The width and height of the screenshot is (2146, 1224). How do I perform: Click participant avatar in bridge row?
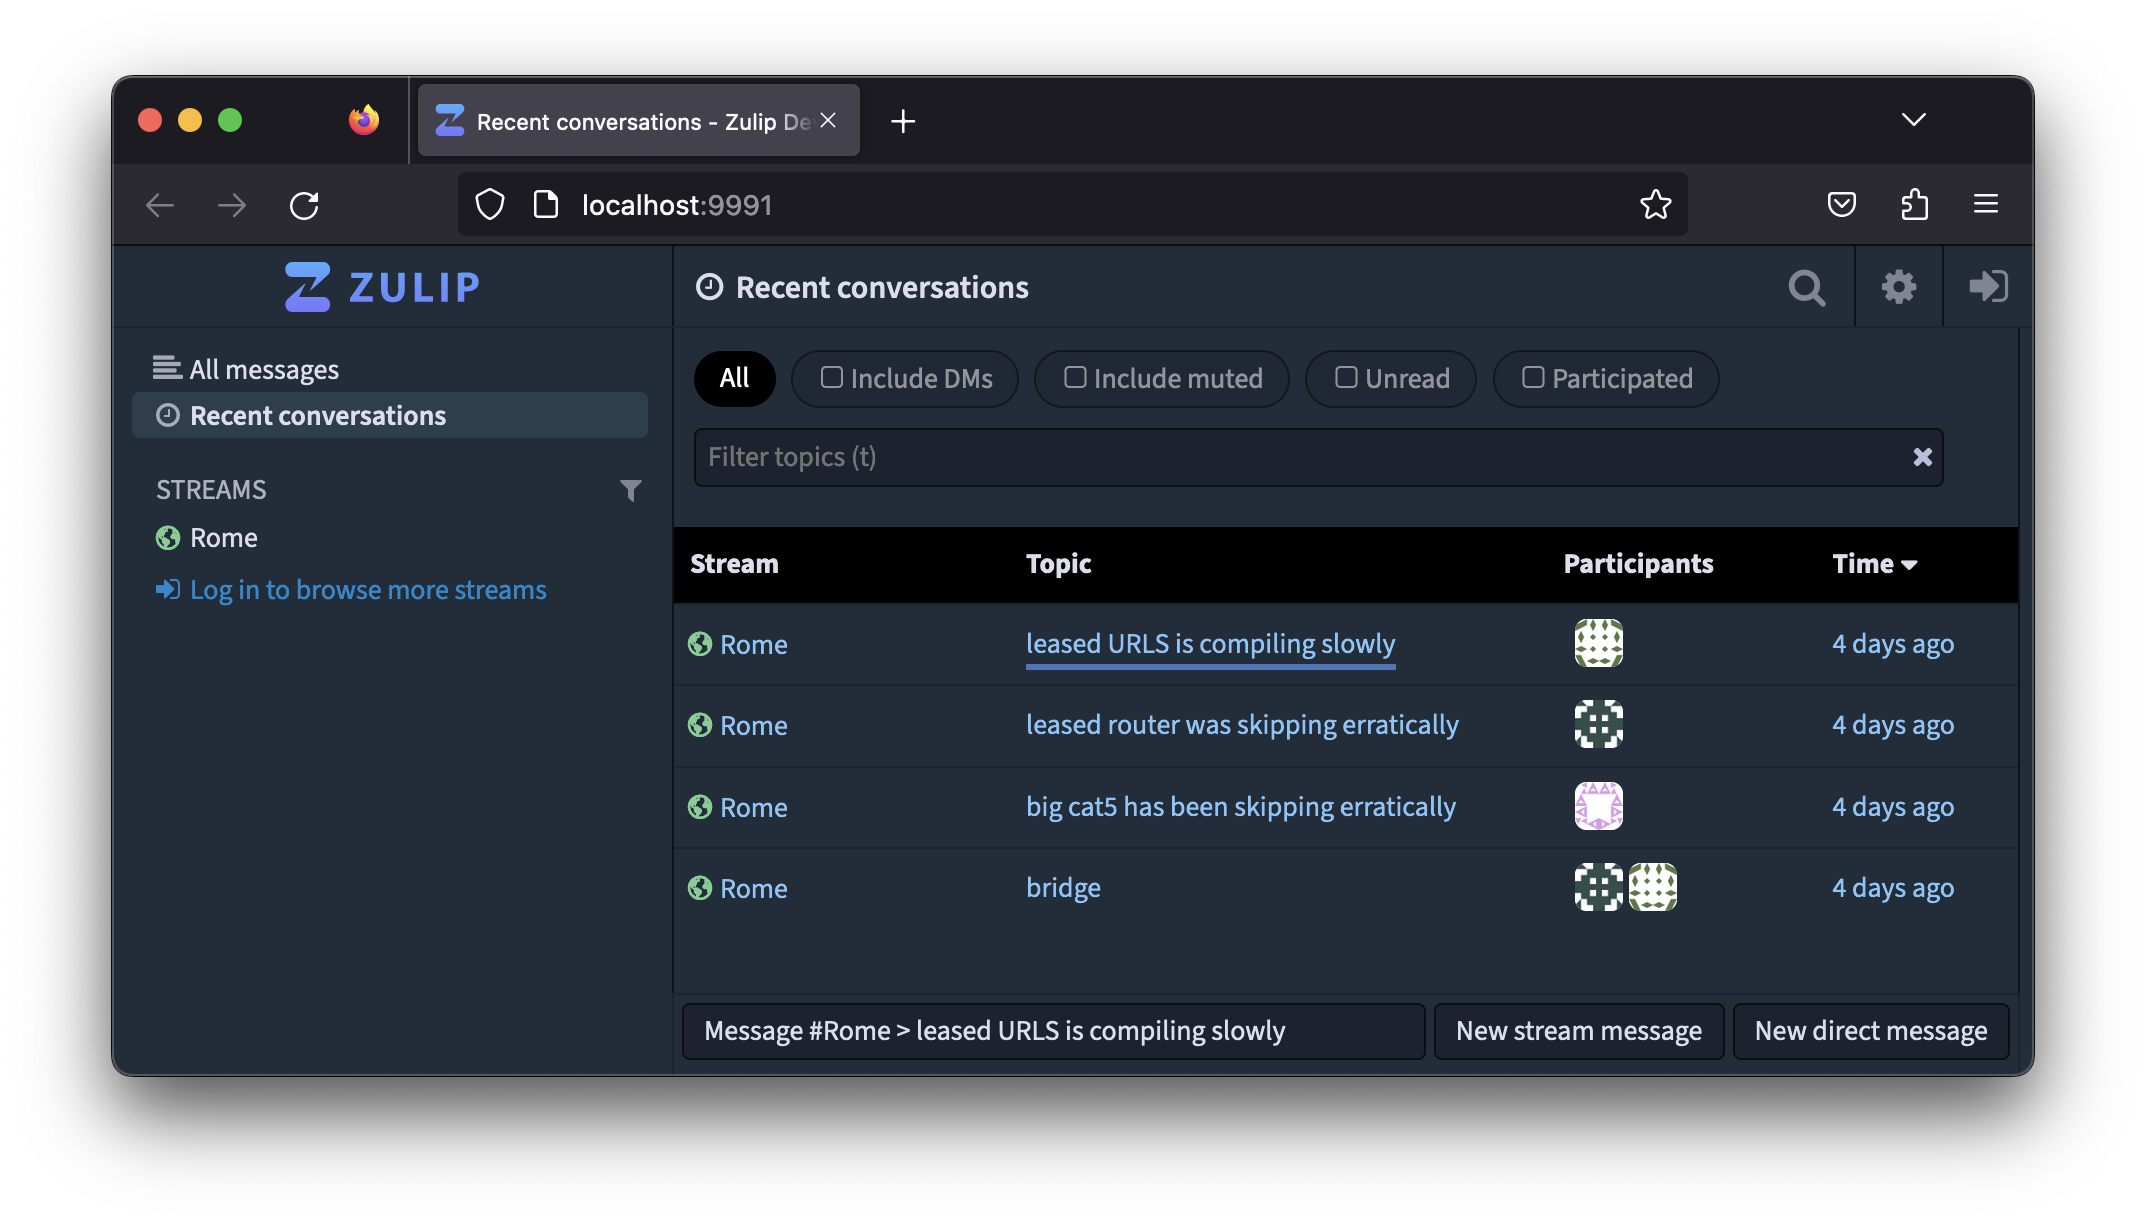[x=1598, y=887]
